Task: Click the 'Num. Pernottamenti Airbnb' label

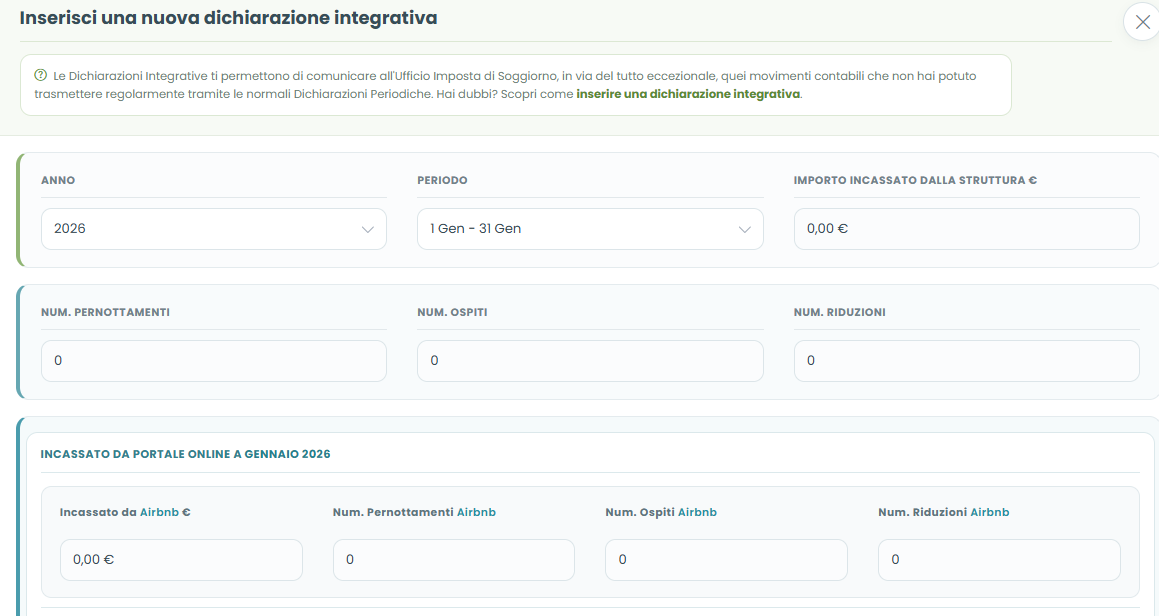Action: [x=414, y=512]
